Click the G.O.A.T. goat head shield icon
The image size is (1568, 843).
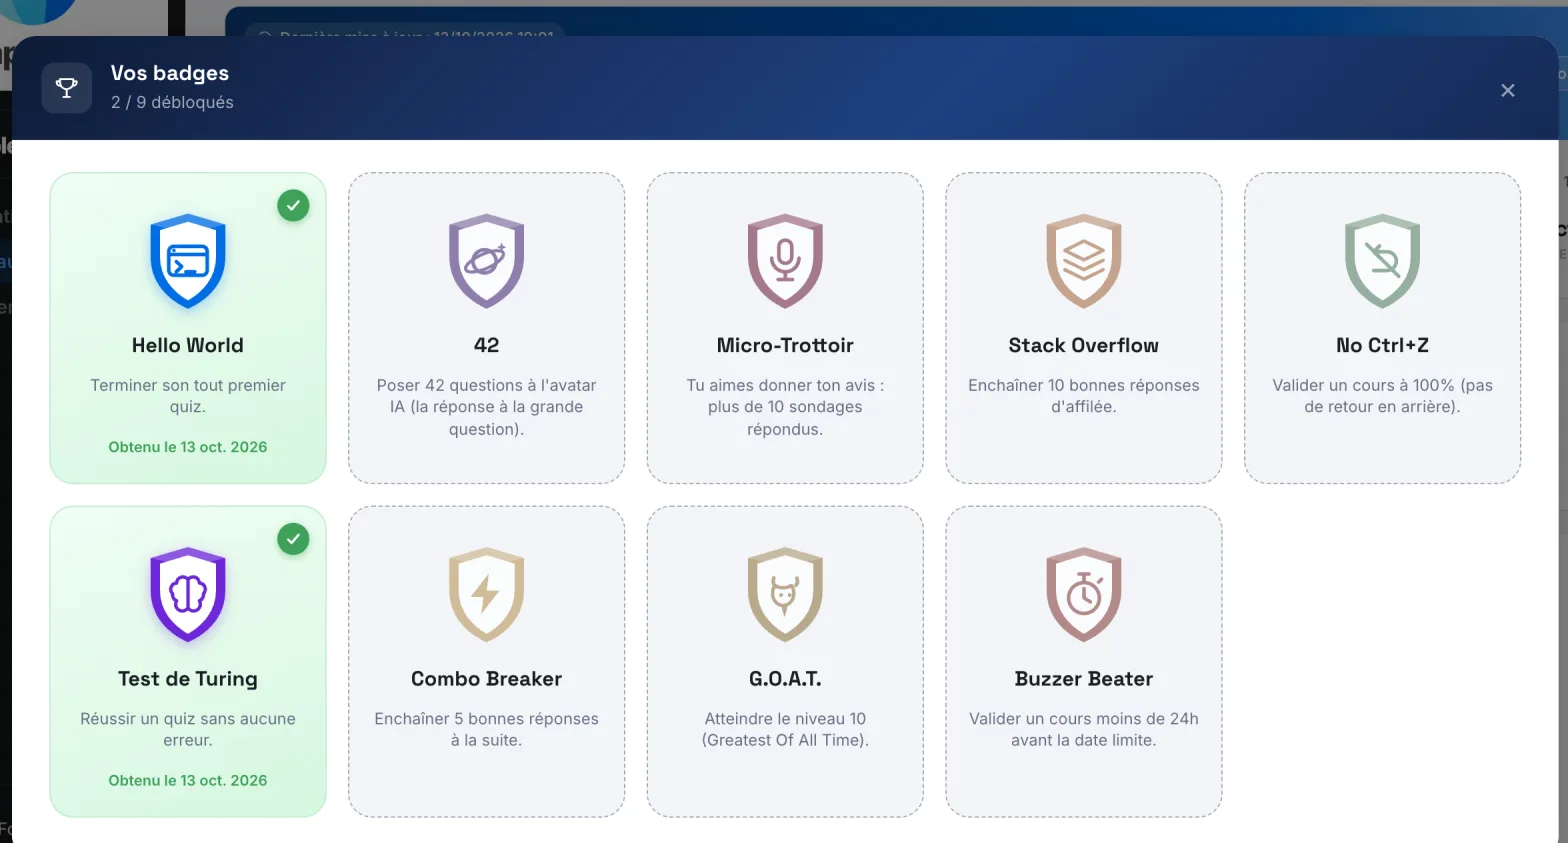click(x=785, y=594)
